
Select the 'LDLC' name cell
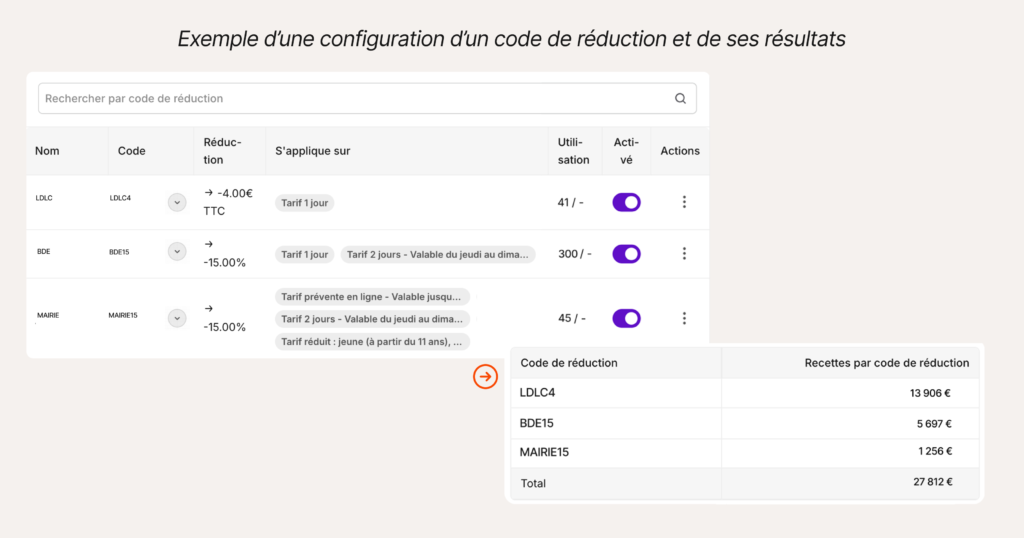pyautogui.click(x=44, y=198)
